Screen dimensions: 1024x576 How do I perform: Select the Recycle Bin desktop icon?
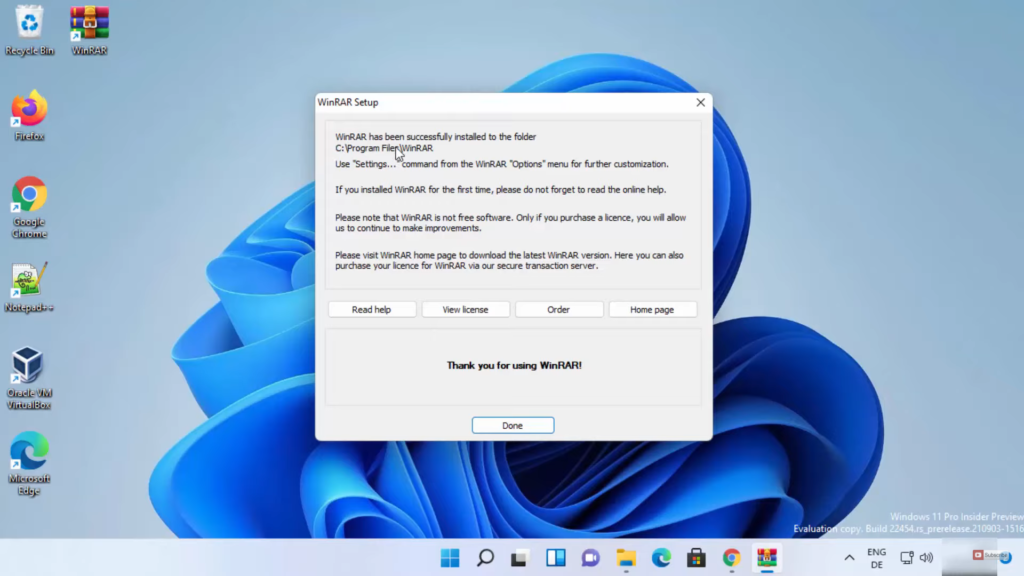pos(30,26)
